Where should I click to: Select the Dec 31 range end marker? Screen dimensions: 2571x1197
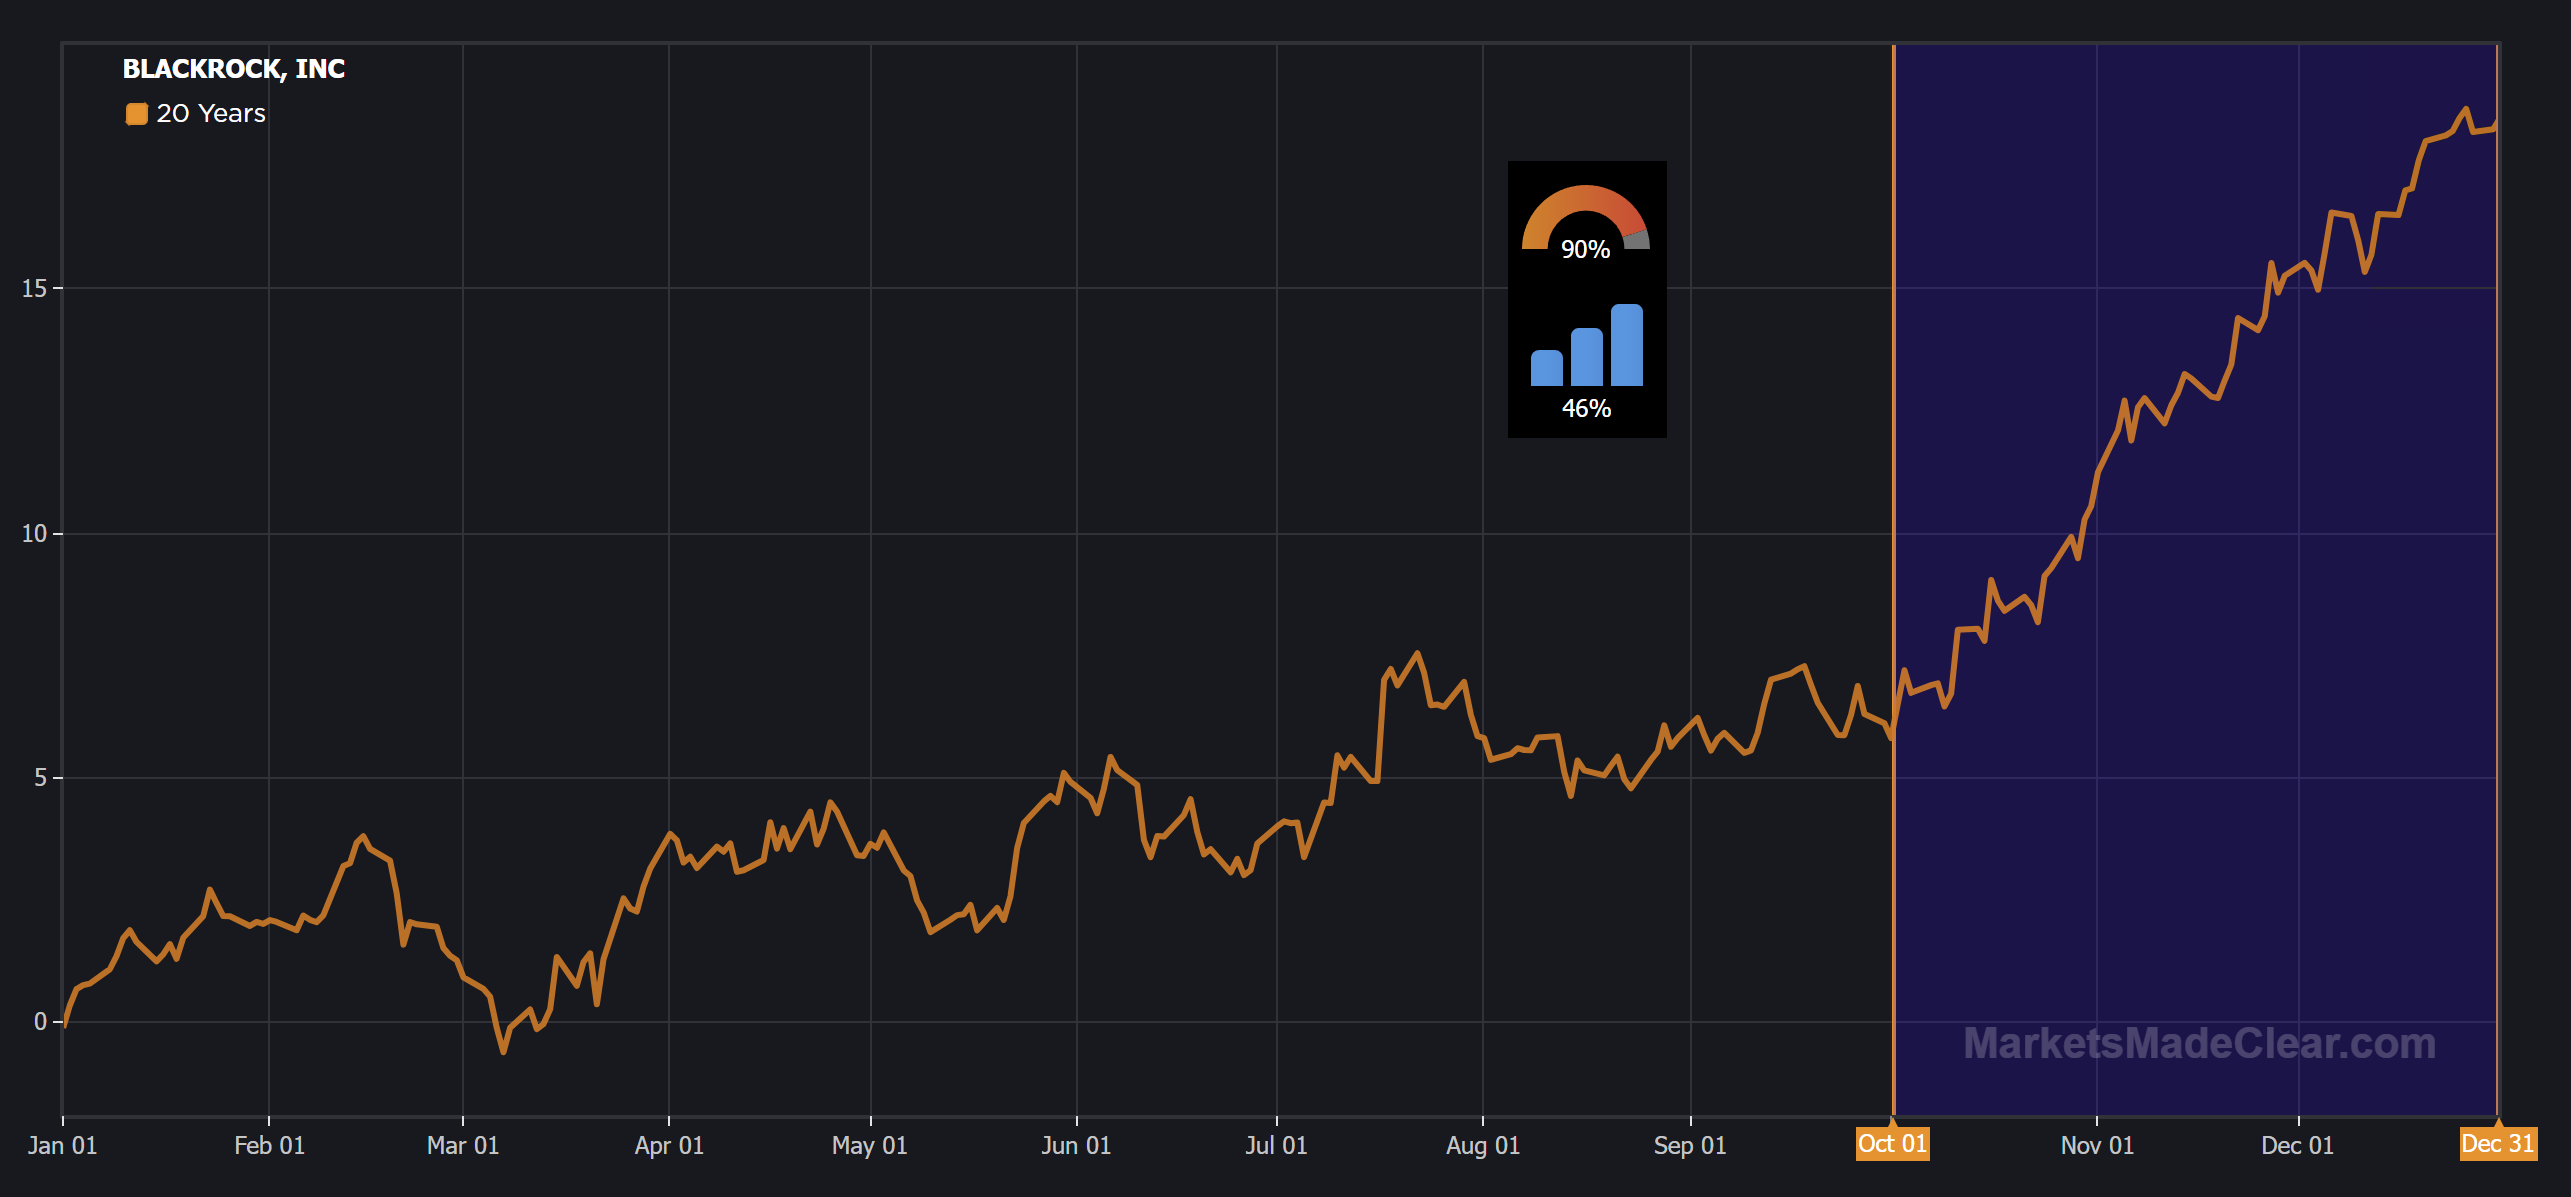point(2498,1144)
